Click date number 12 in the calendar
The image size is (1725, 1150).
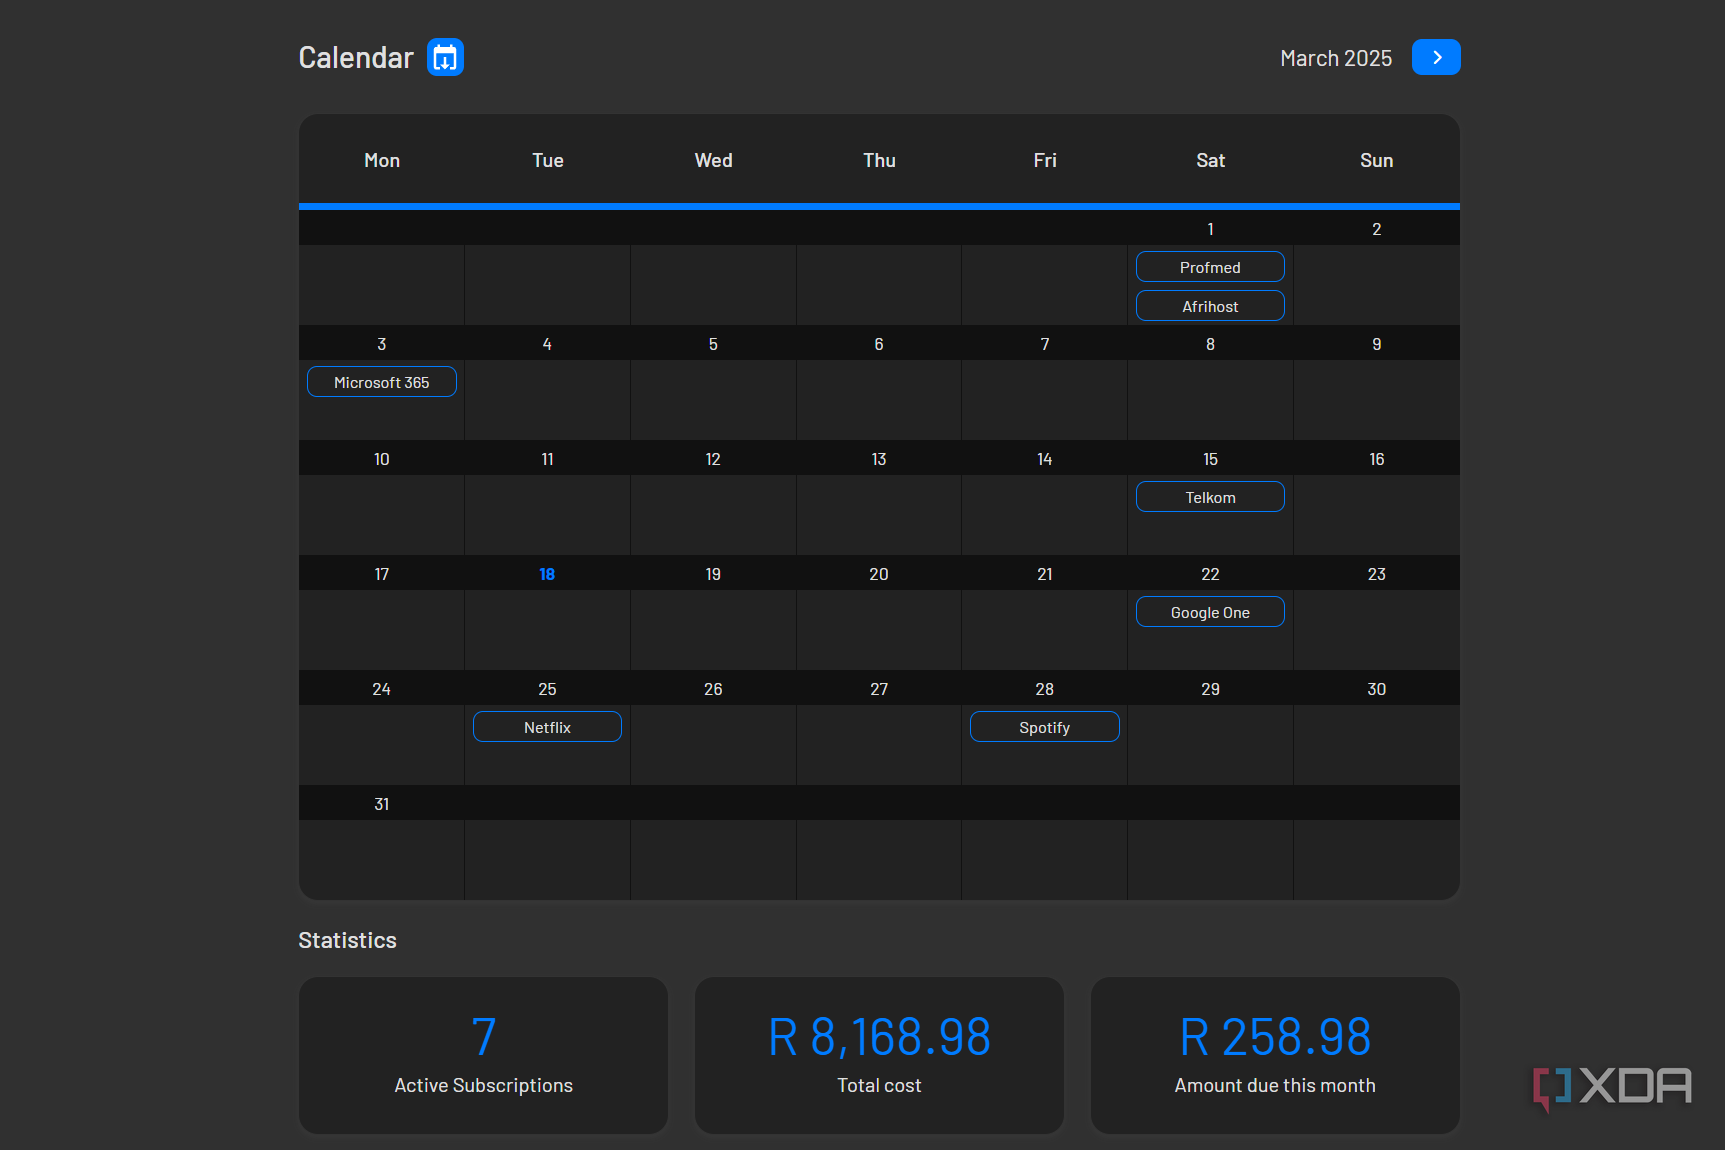713,459
